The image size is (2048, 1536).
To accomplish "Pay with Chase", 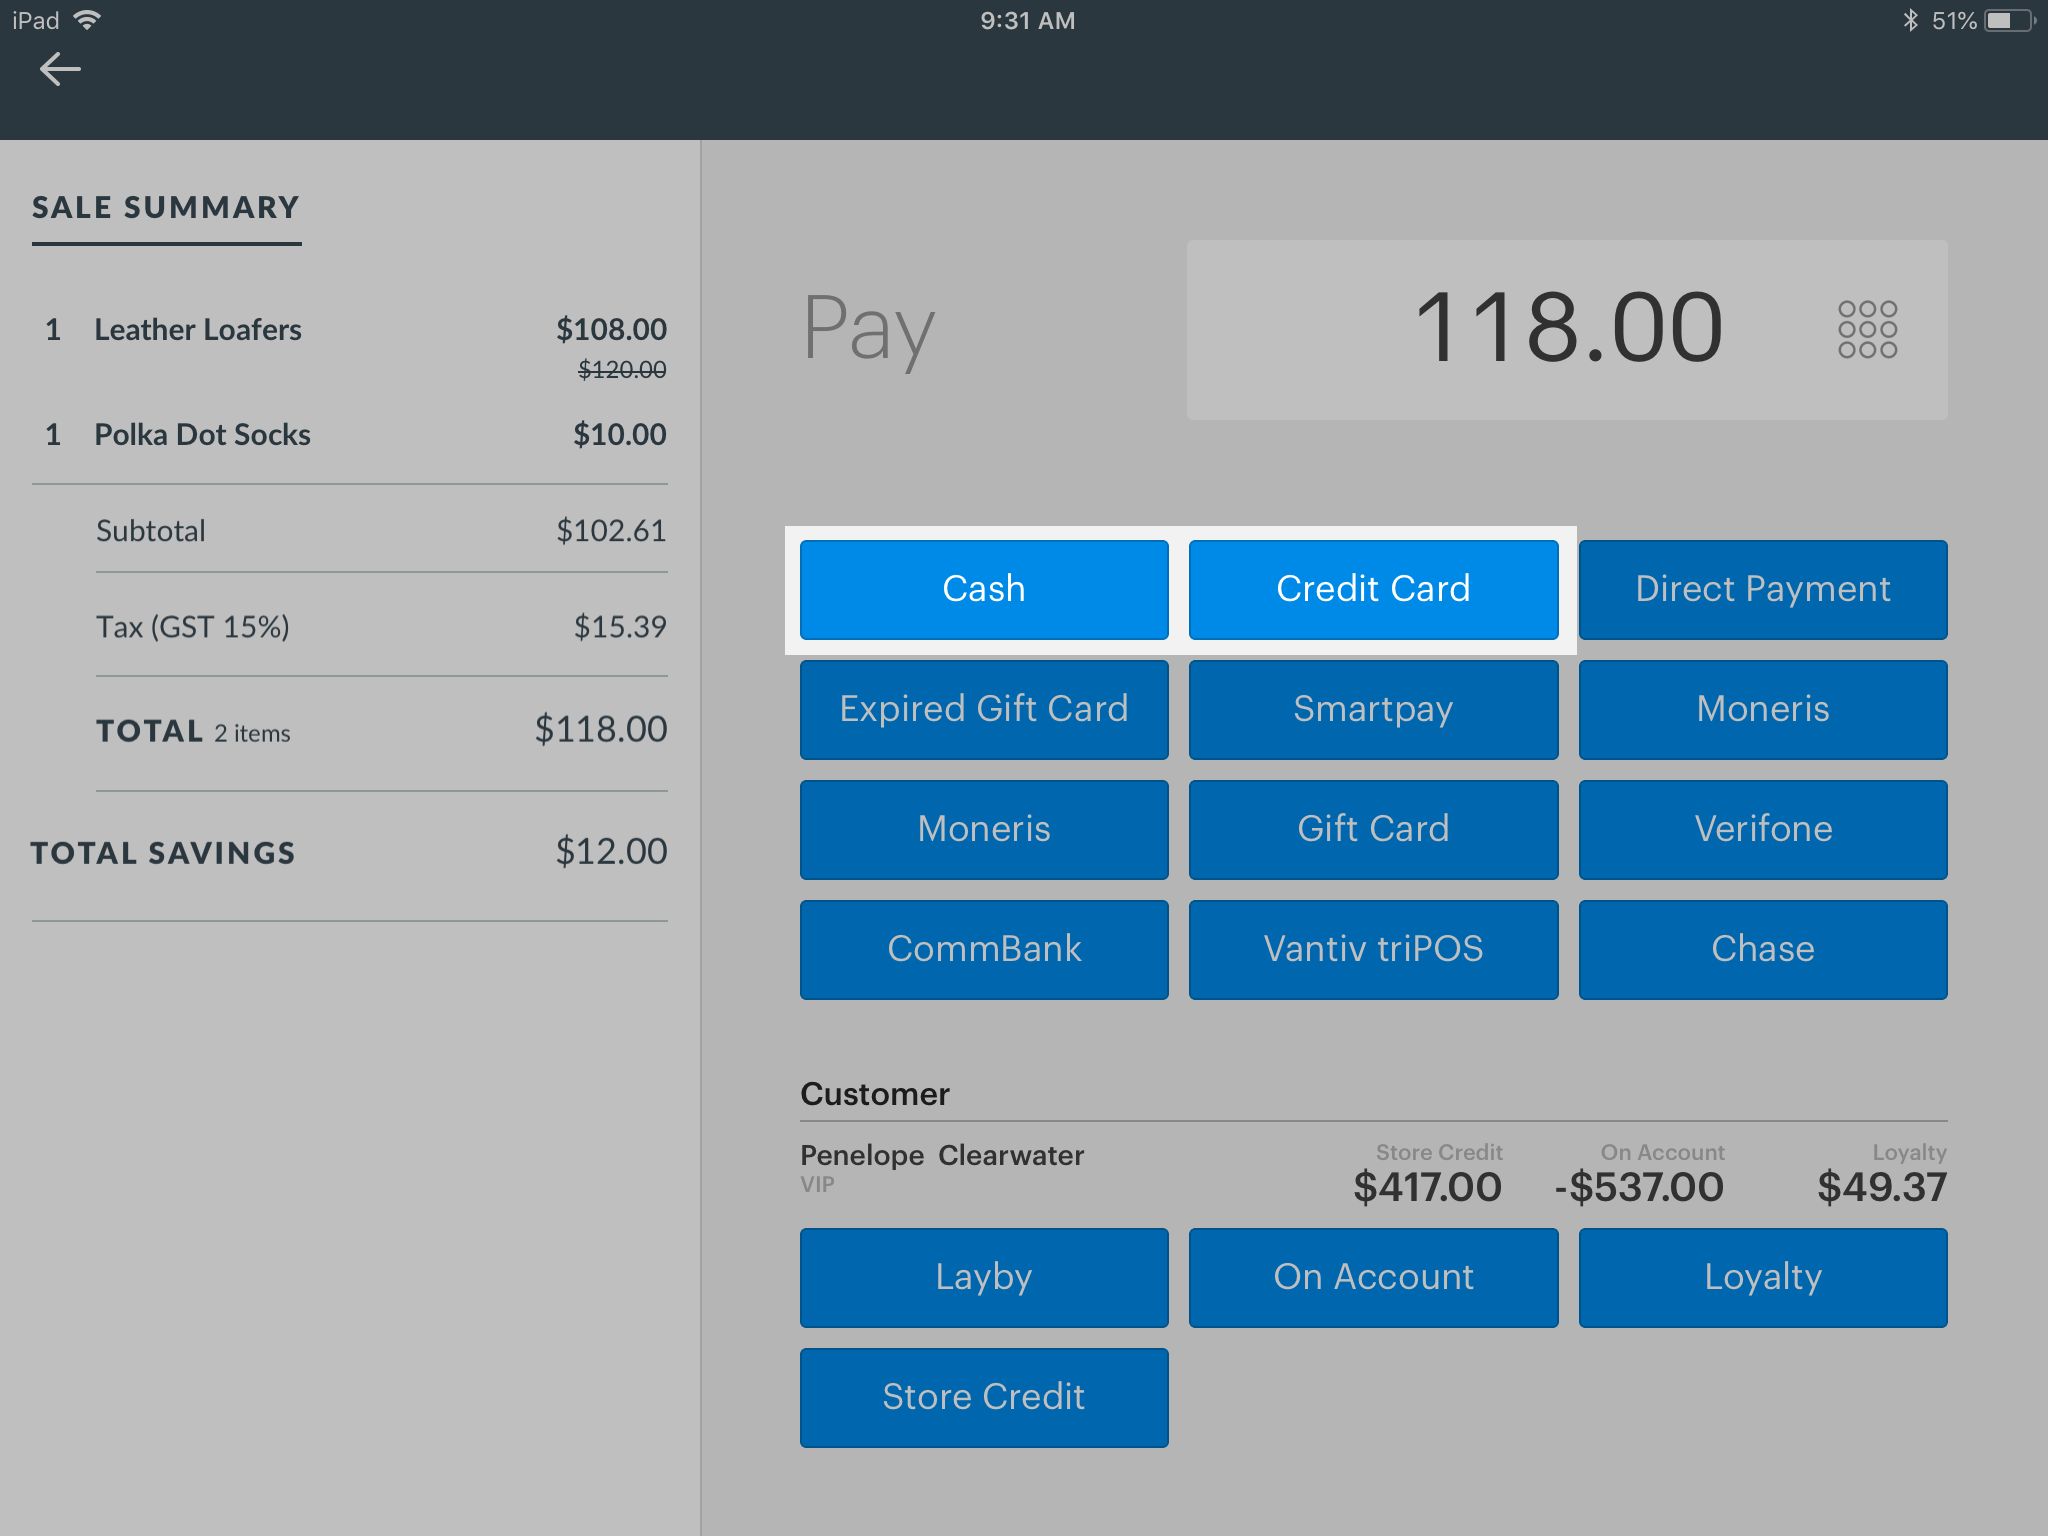I will 1762,949.
